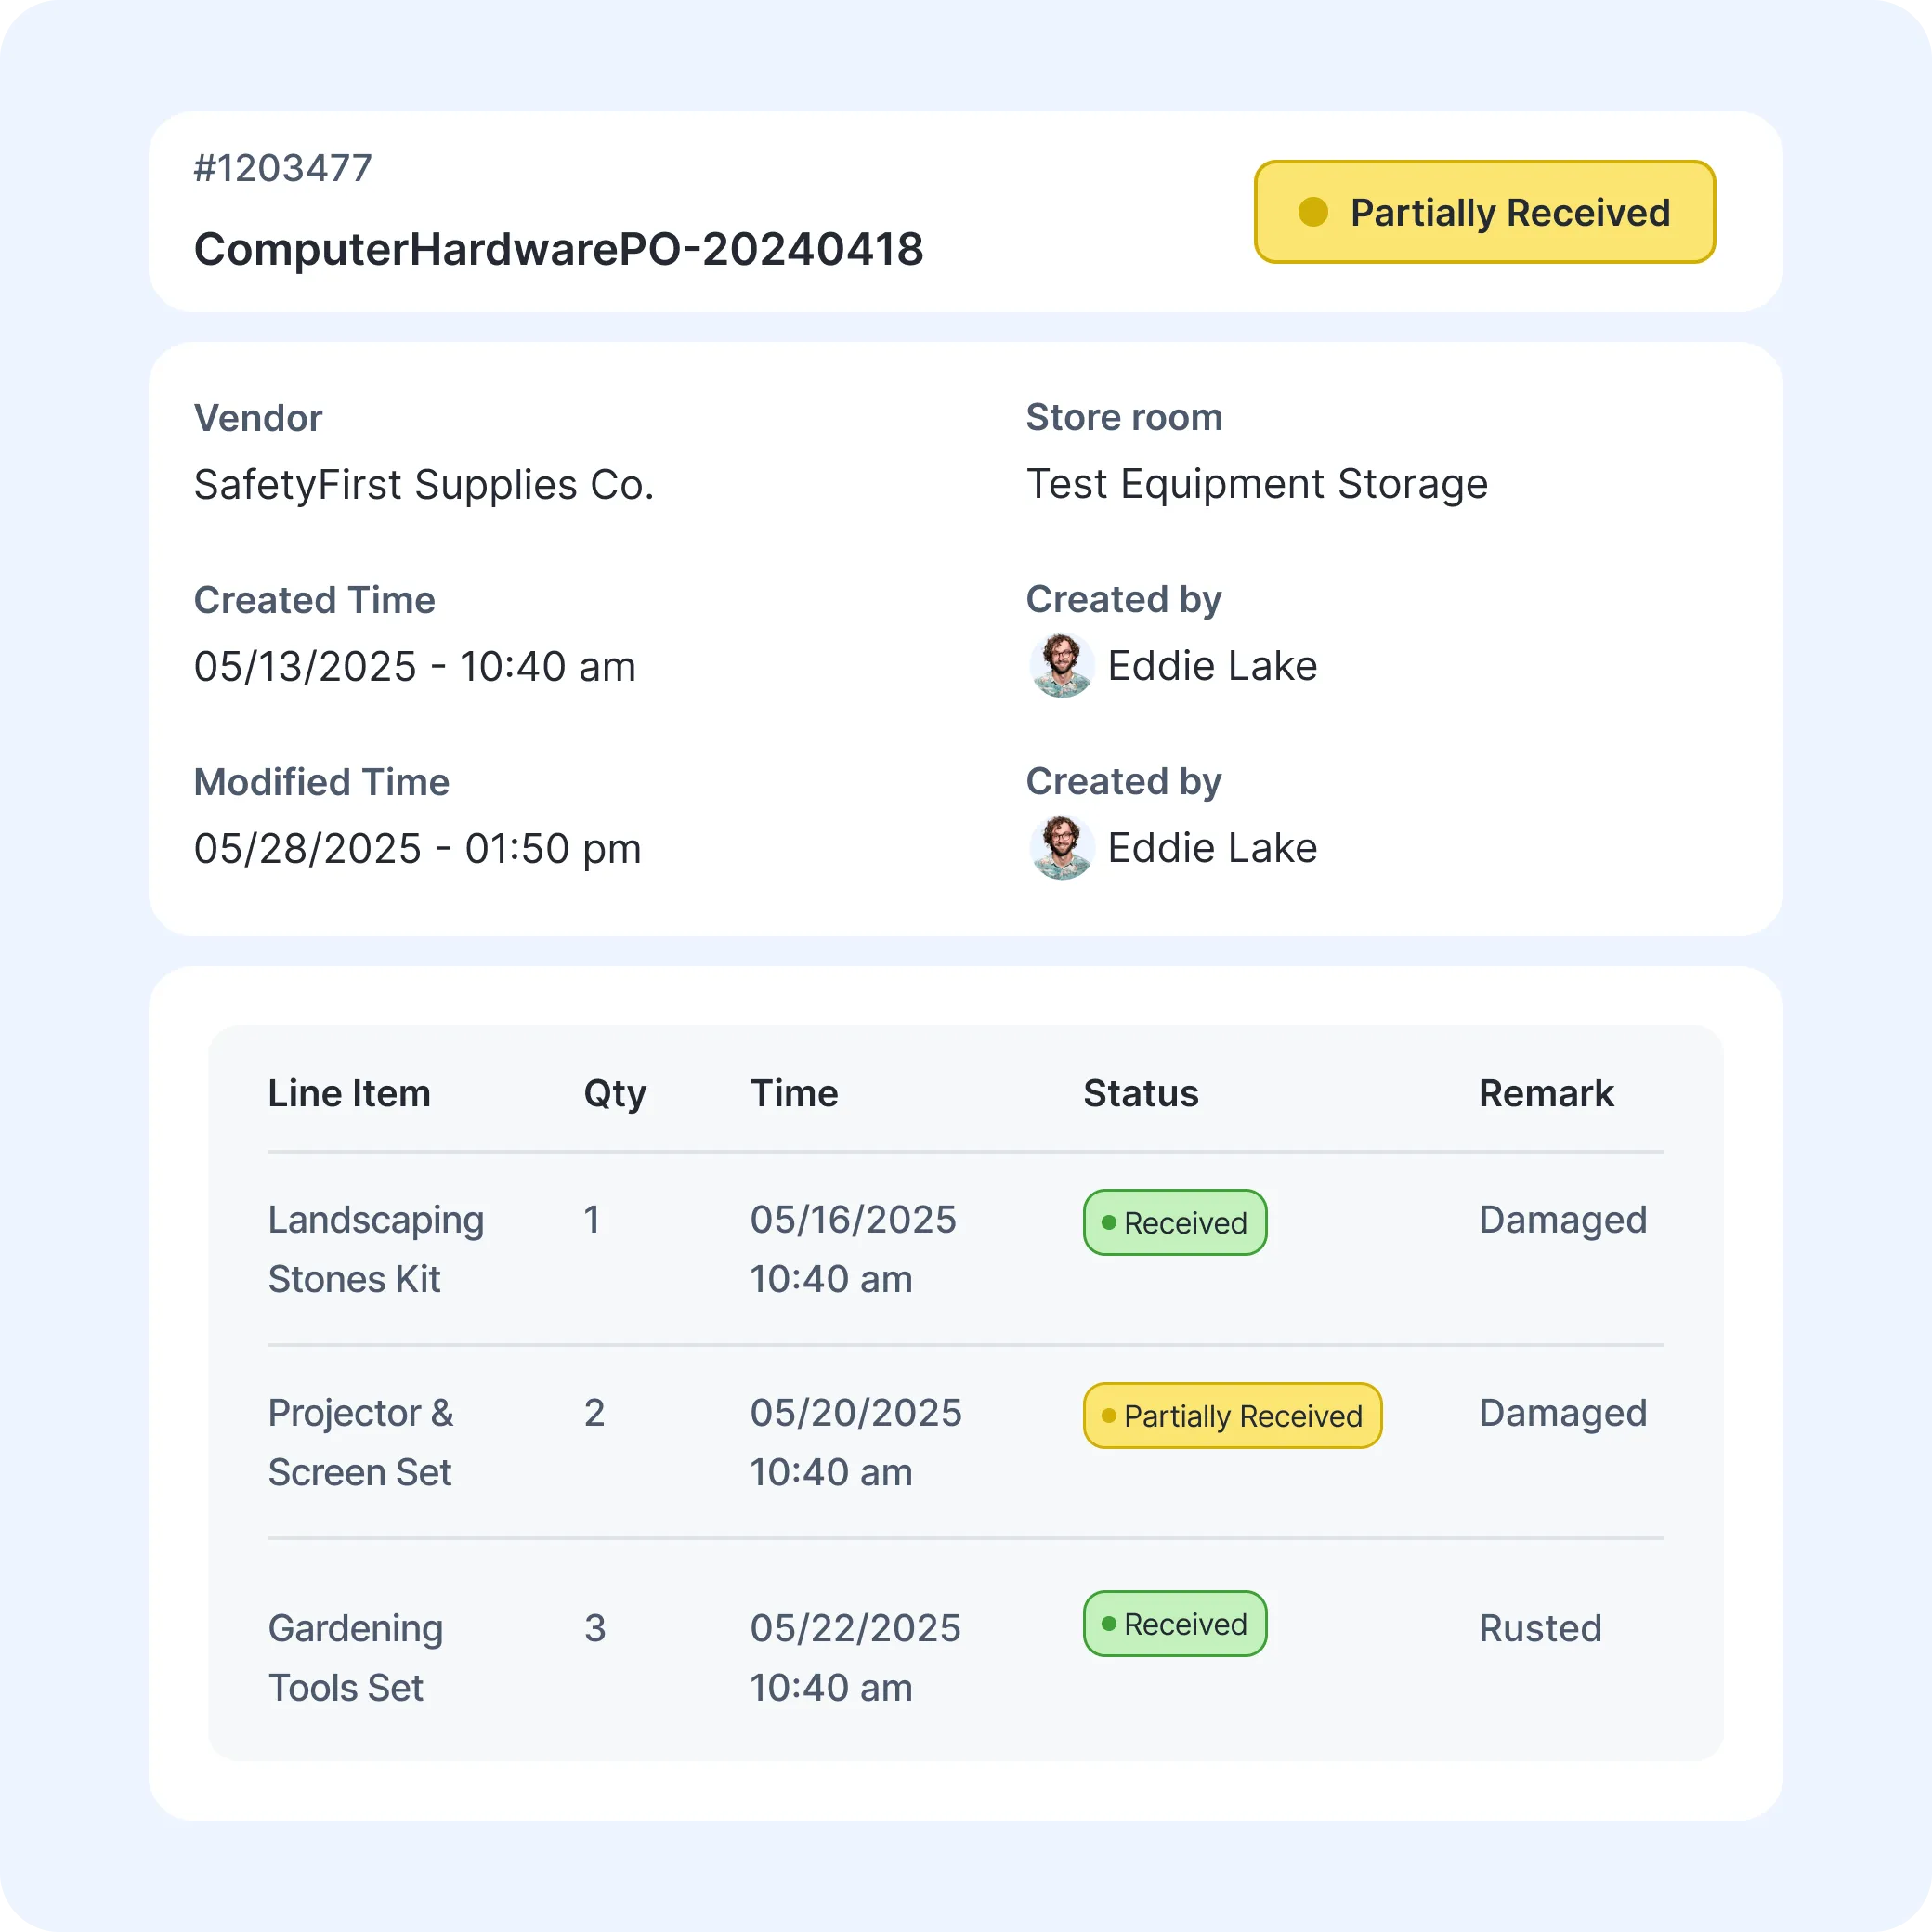Click the order number #1203477

point(283,167)
